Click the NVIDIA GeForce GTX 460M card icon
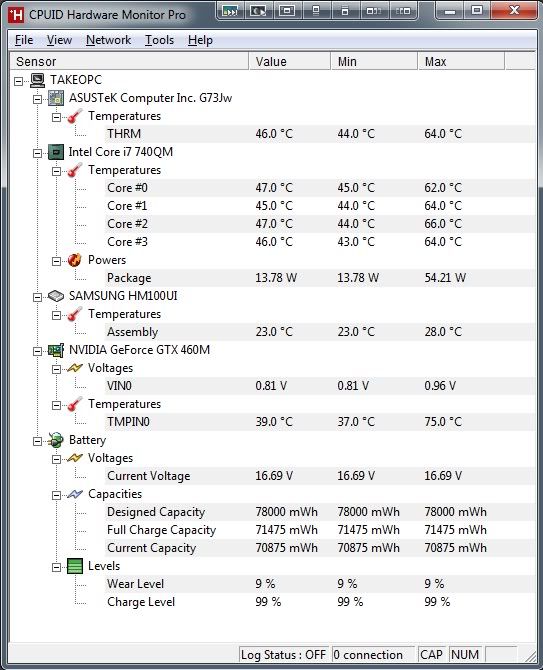The width and height of the screenshot is (543, 670). click(x=56, y=350)
